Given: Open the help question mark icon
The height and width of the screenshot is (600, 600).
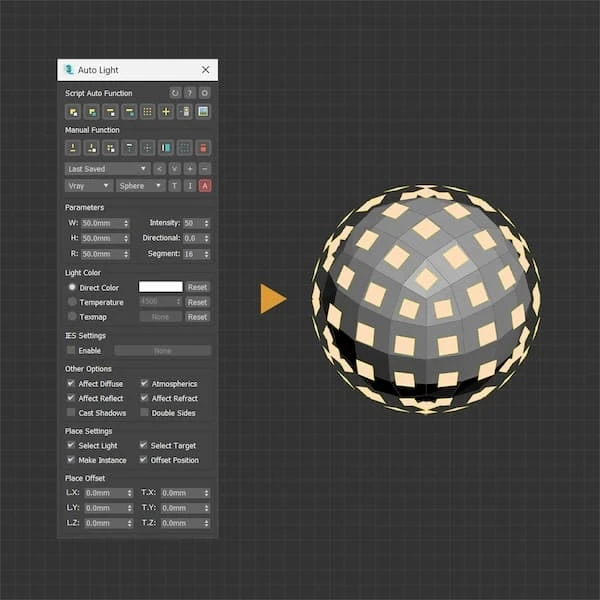Looking at the screenshot, I should (190, 93).
